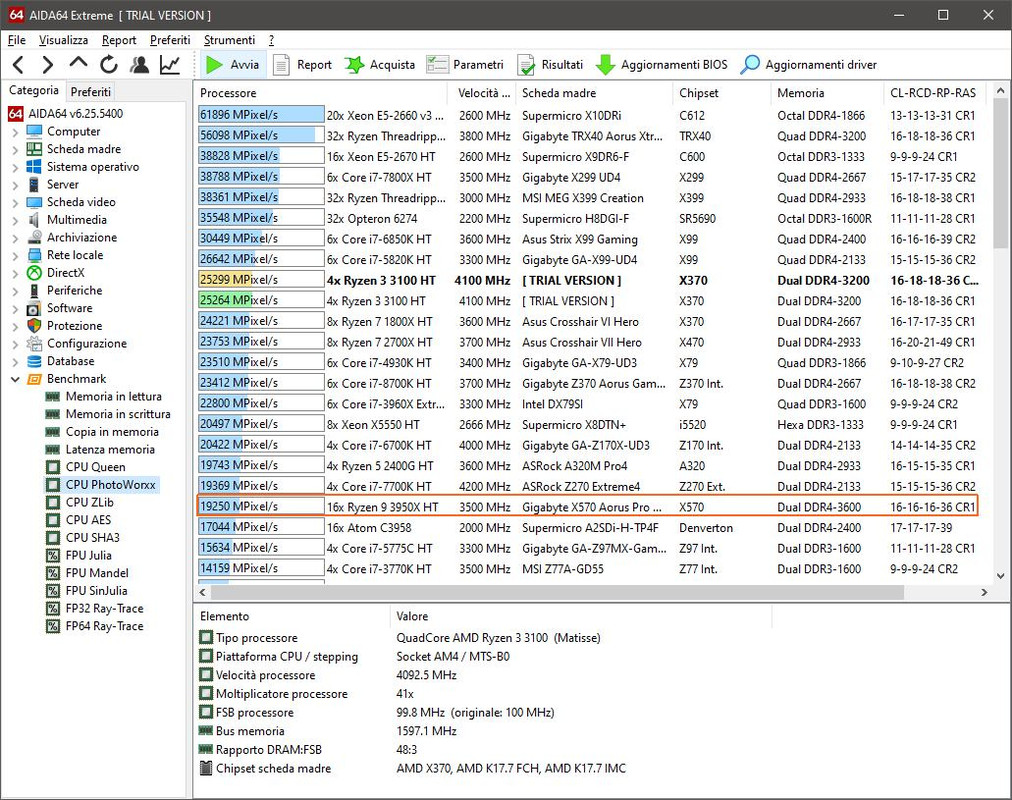Expand the Sistema operativo node

tap(15, 168)
